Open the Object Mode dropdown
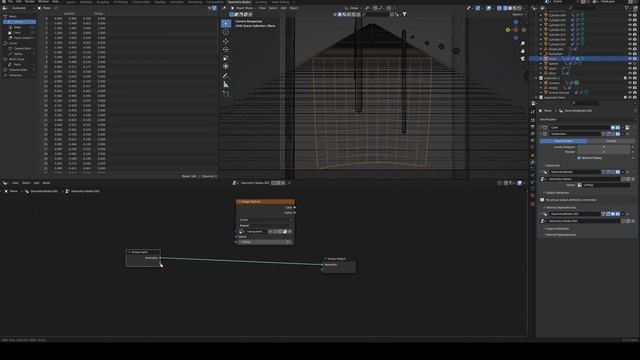Image resolution: width=640 pixels, height=360 pixels. (x=244, y=8)
